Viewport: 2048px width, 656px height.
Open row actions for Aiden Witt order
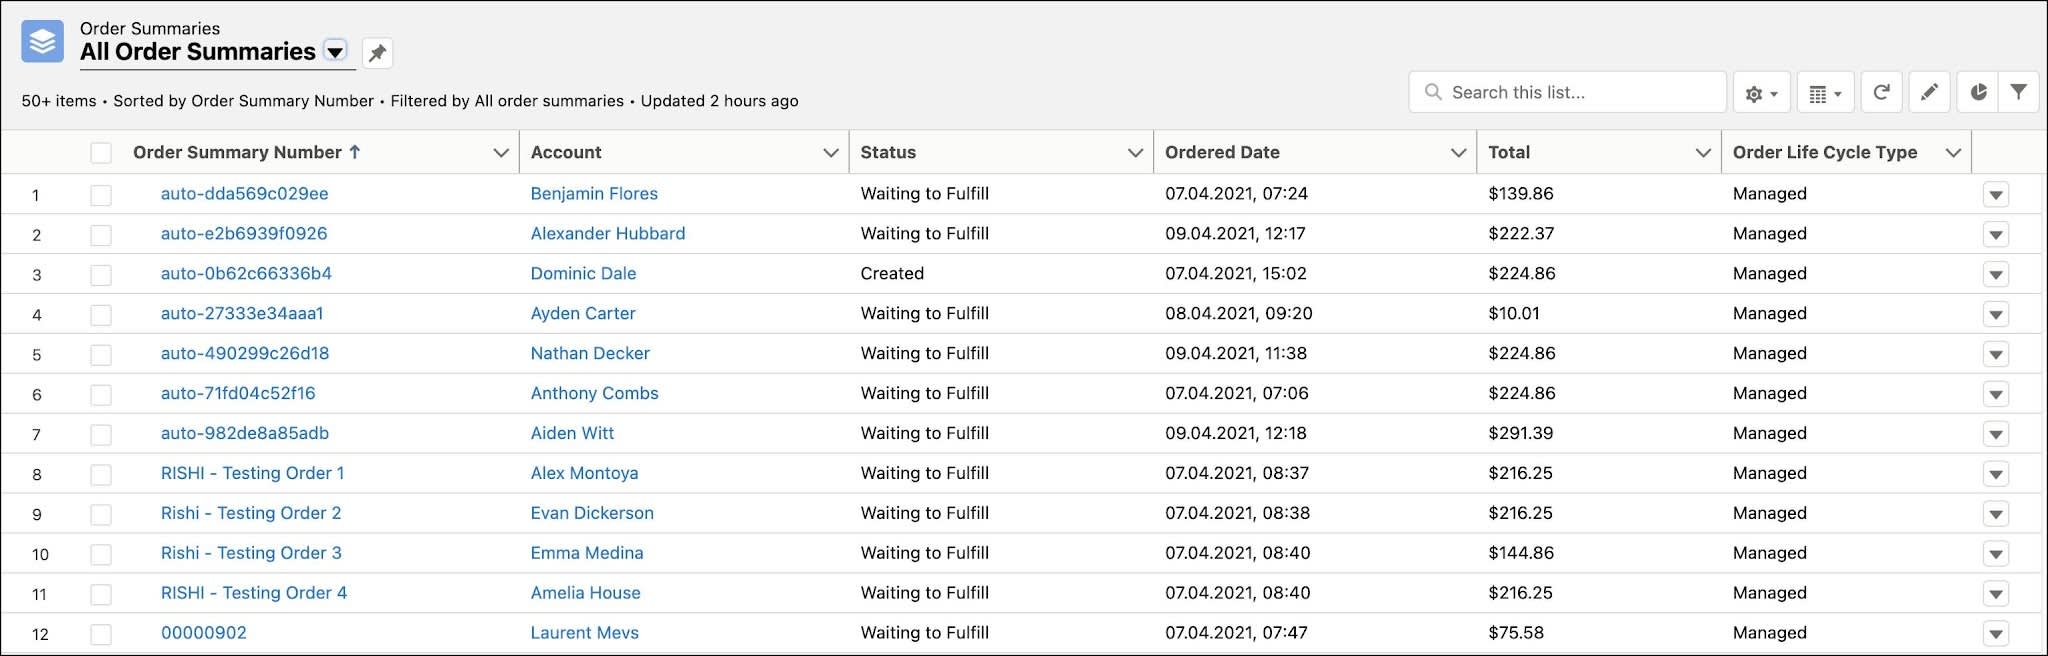(x=1996, y=435)
